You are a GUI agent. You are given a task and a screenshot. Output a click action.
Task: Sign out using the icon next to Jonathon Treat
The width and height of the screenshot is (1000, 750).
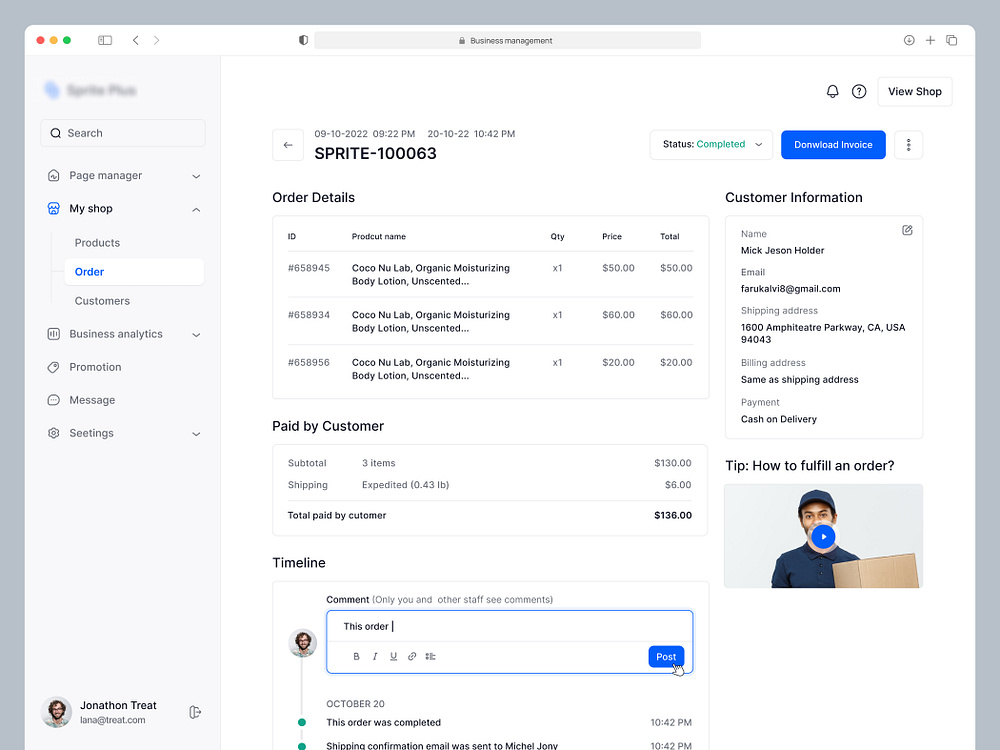[x=195, y=712]
